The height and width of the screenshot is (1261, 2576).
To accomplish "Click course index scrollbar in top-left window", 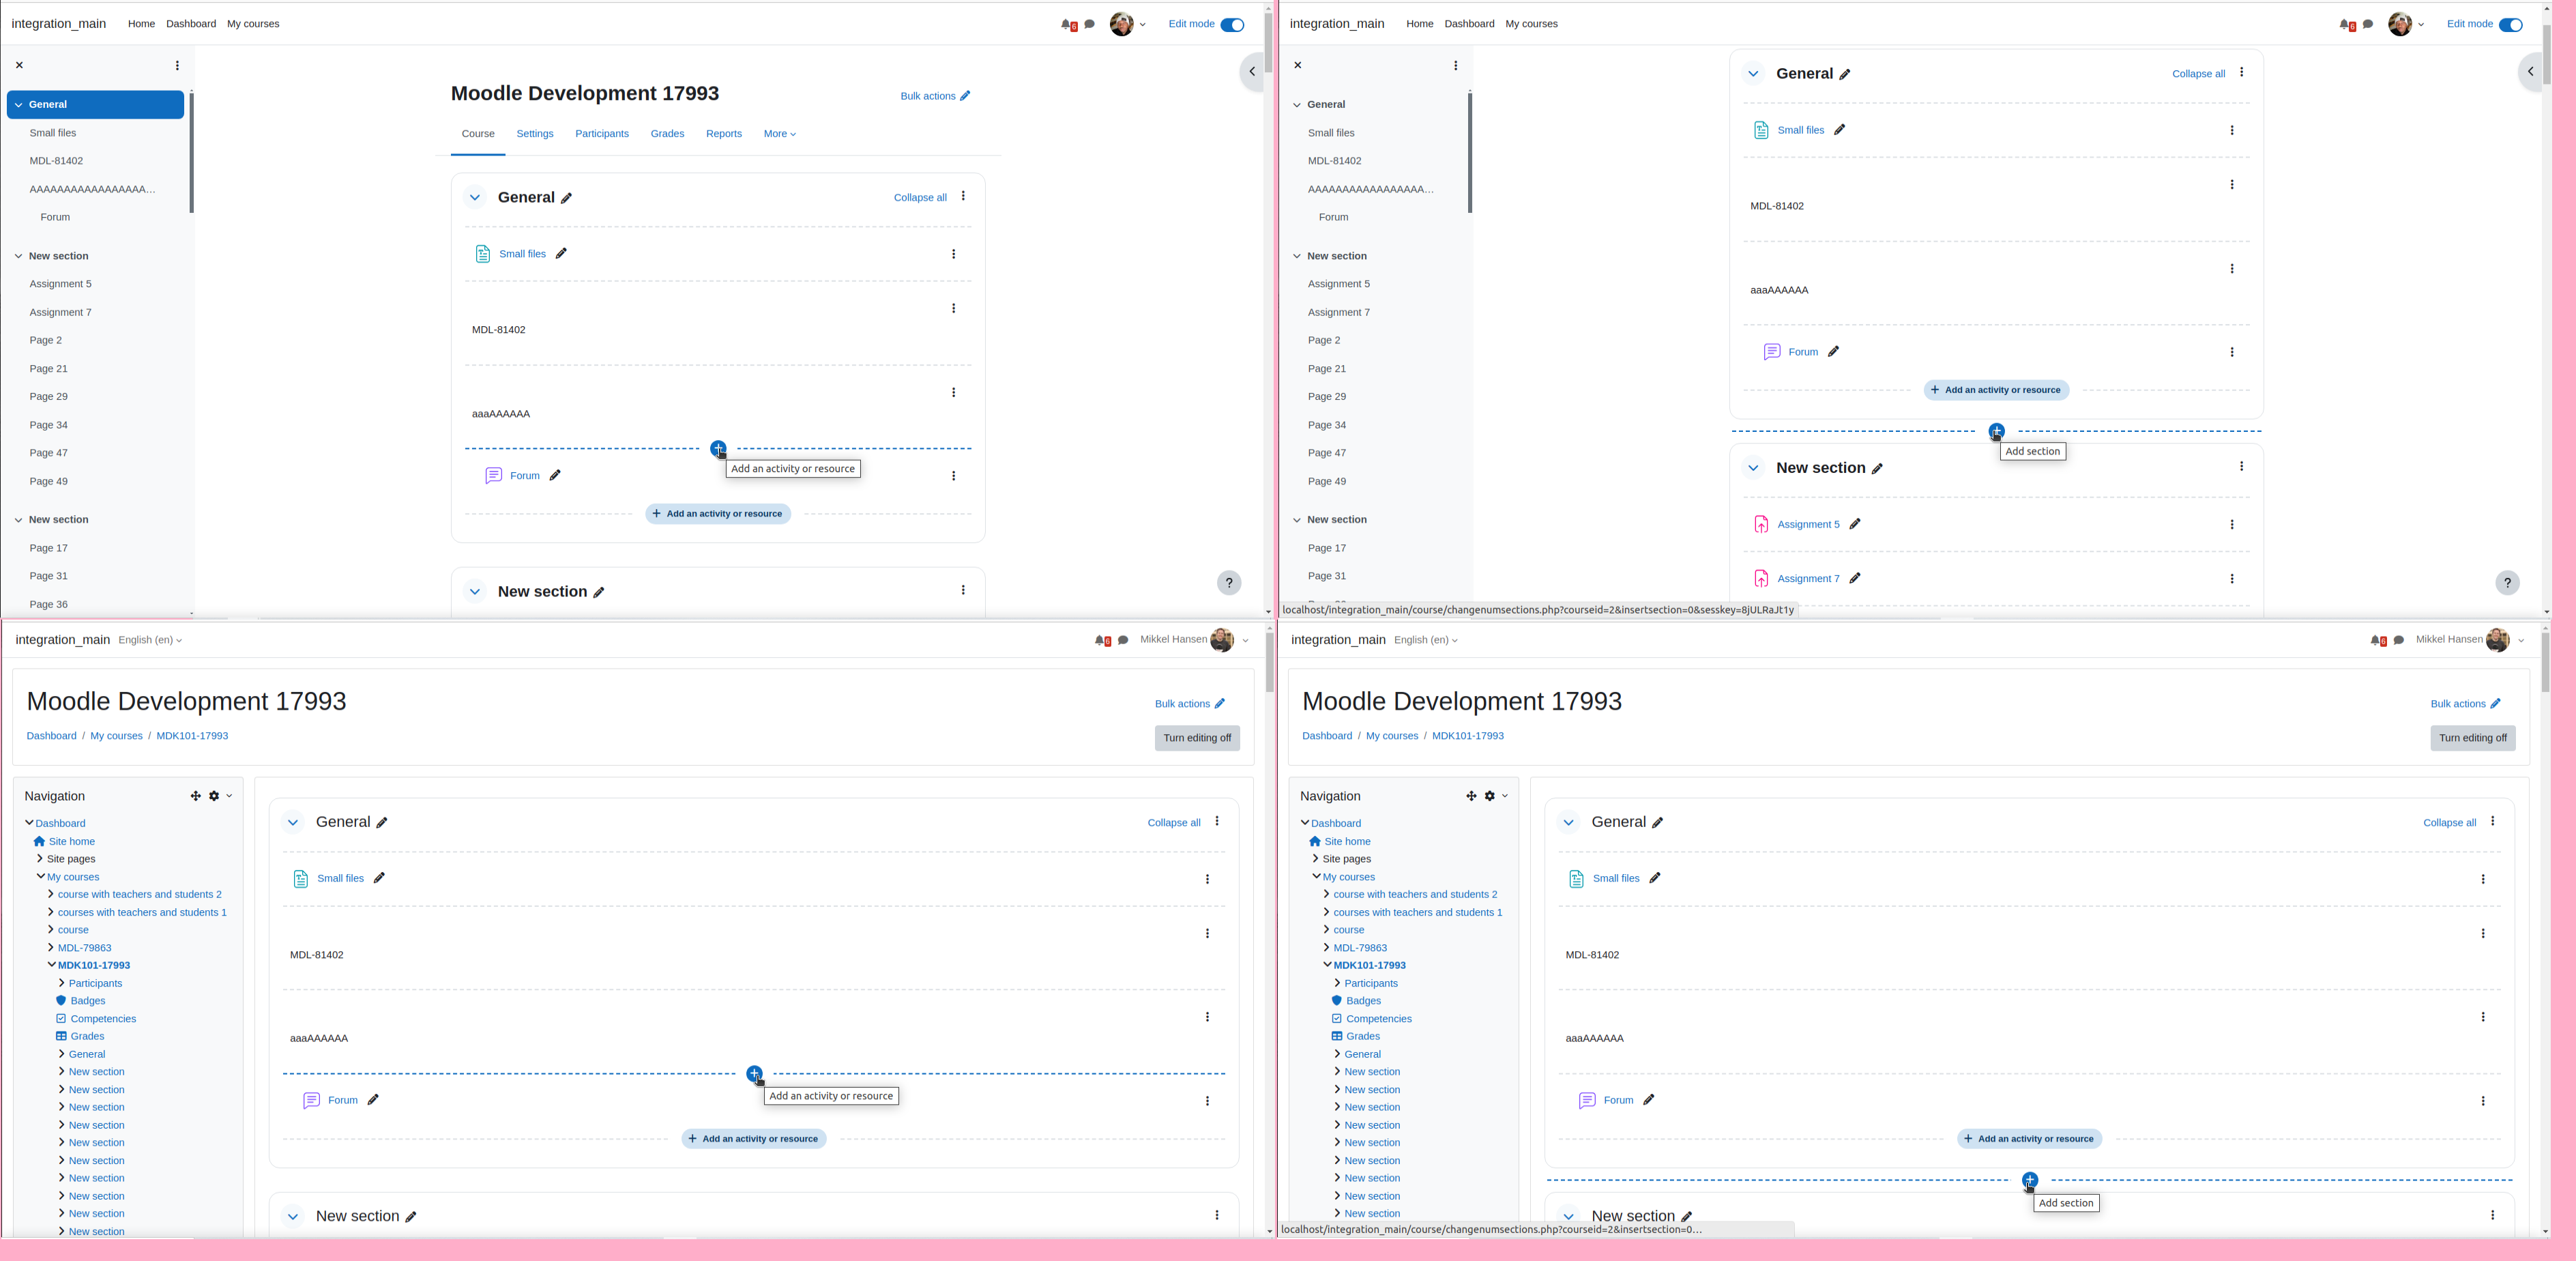I will (x=191, y=153).
